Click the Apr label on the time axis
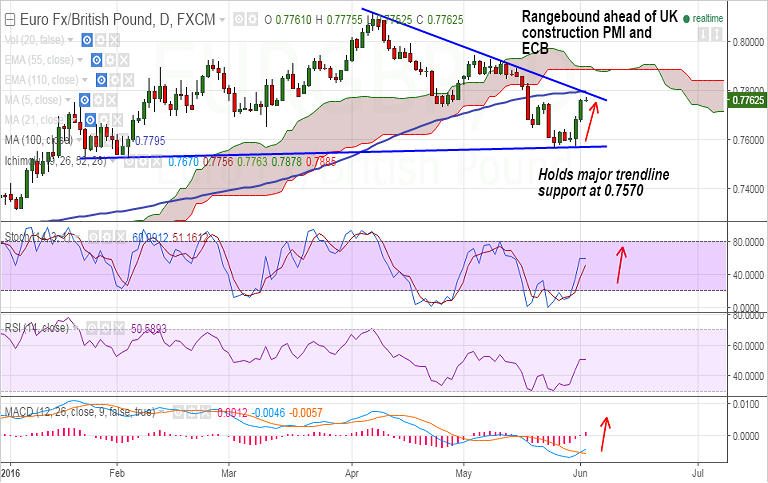The height and width of the screenshot is (483, 768). [x=352, y=474]
